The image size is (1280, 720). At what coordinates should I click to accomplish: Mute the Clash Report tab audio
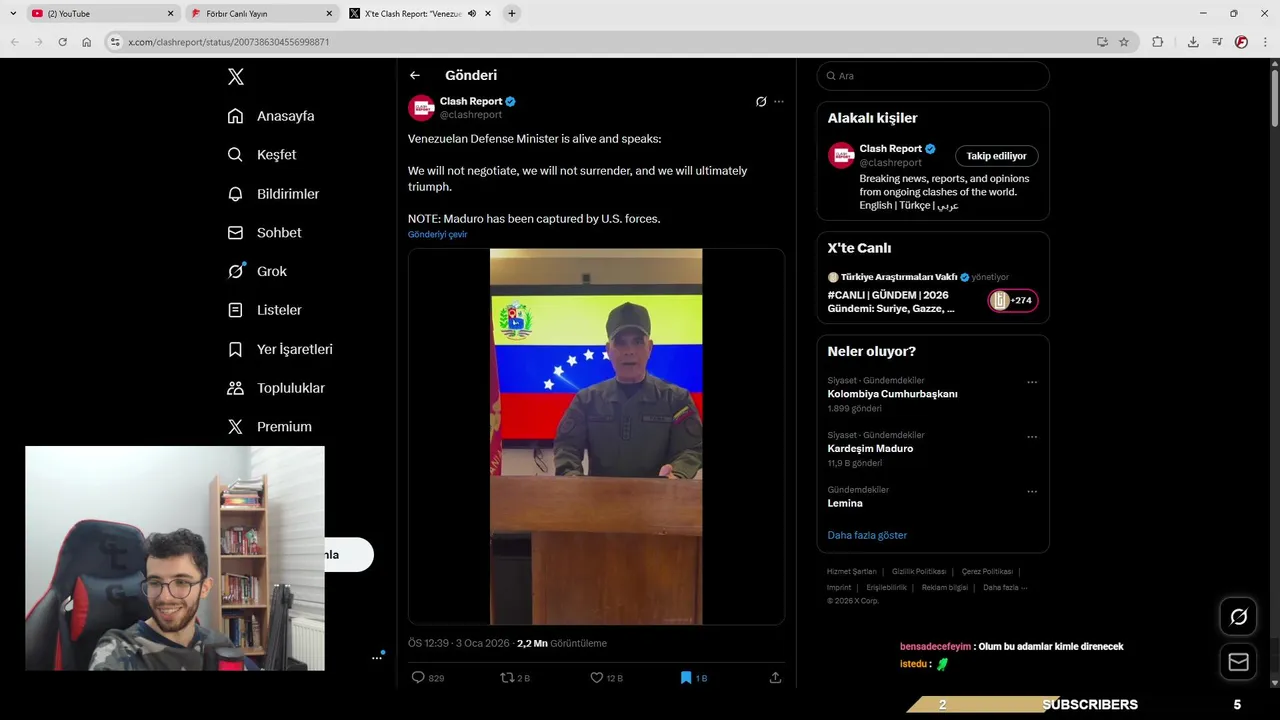click(x=471, y=14)
